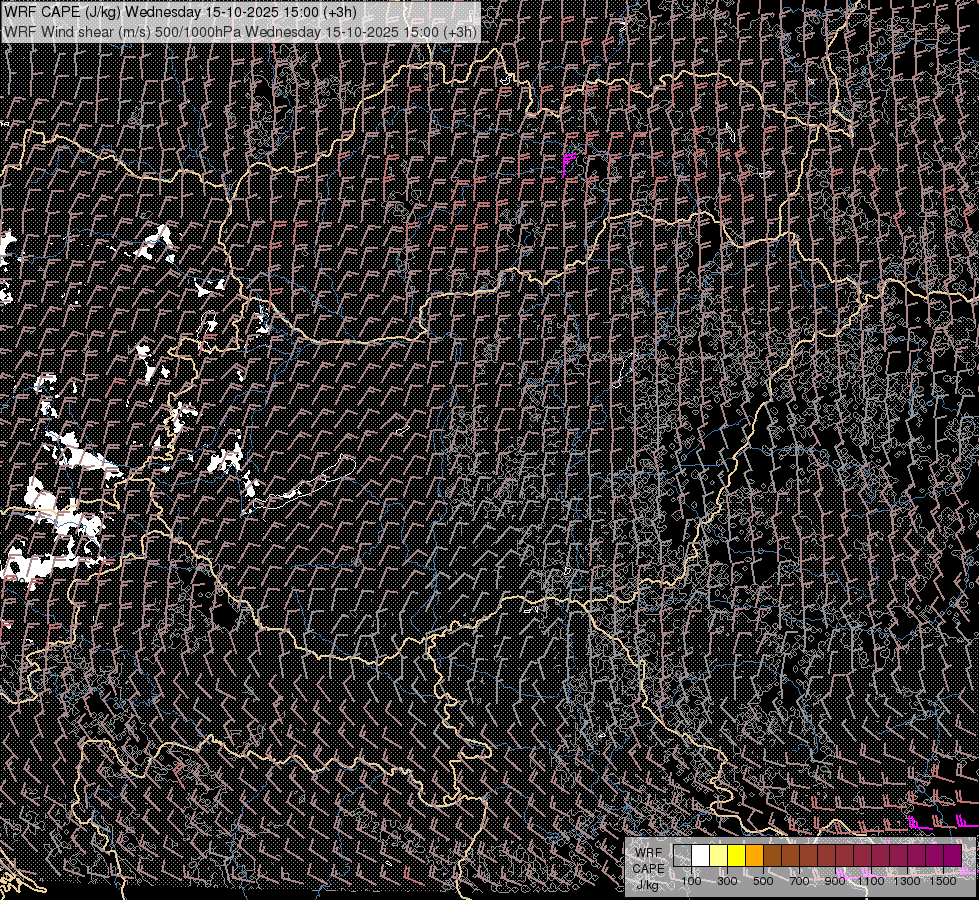The height and width of the screenshot is (900, 979).
Task: Click the 700 legend scale label
Action: (799, 881)
